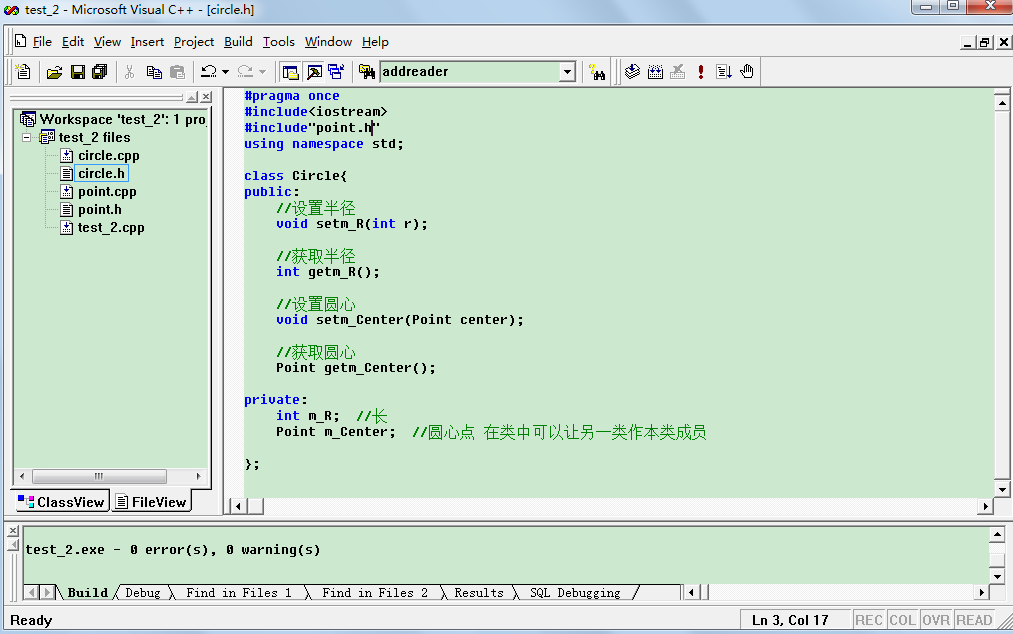
Task: Click the OVR status bar indicator
Action: [x=936, y=620]
